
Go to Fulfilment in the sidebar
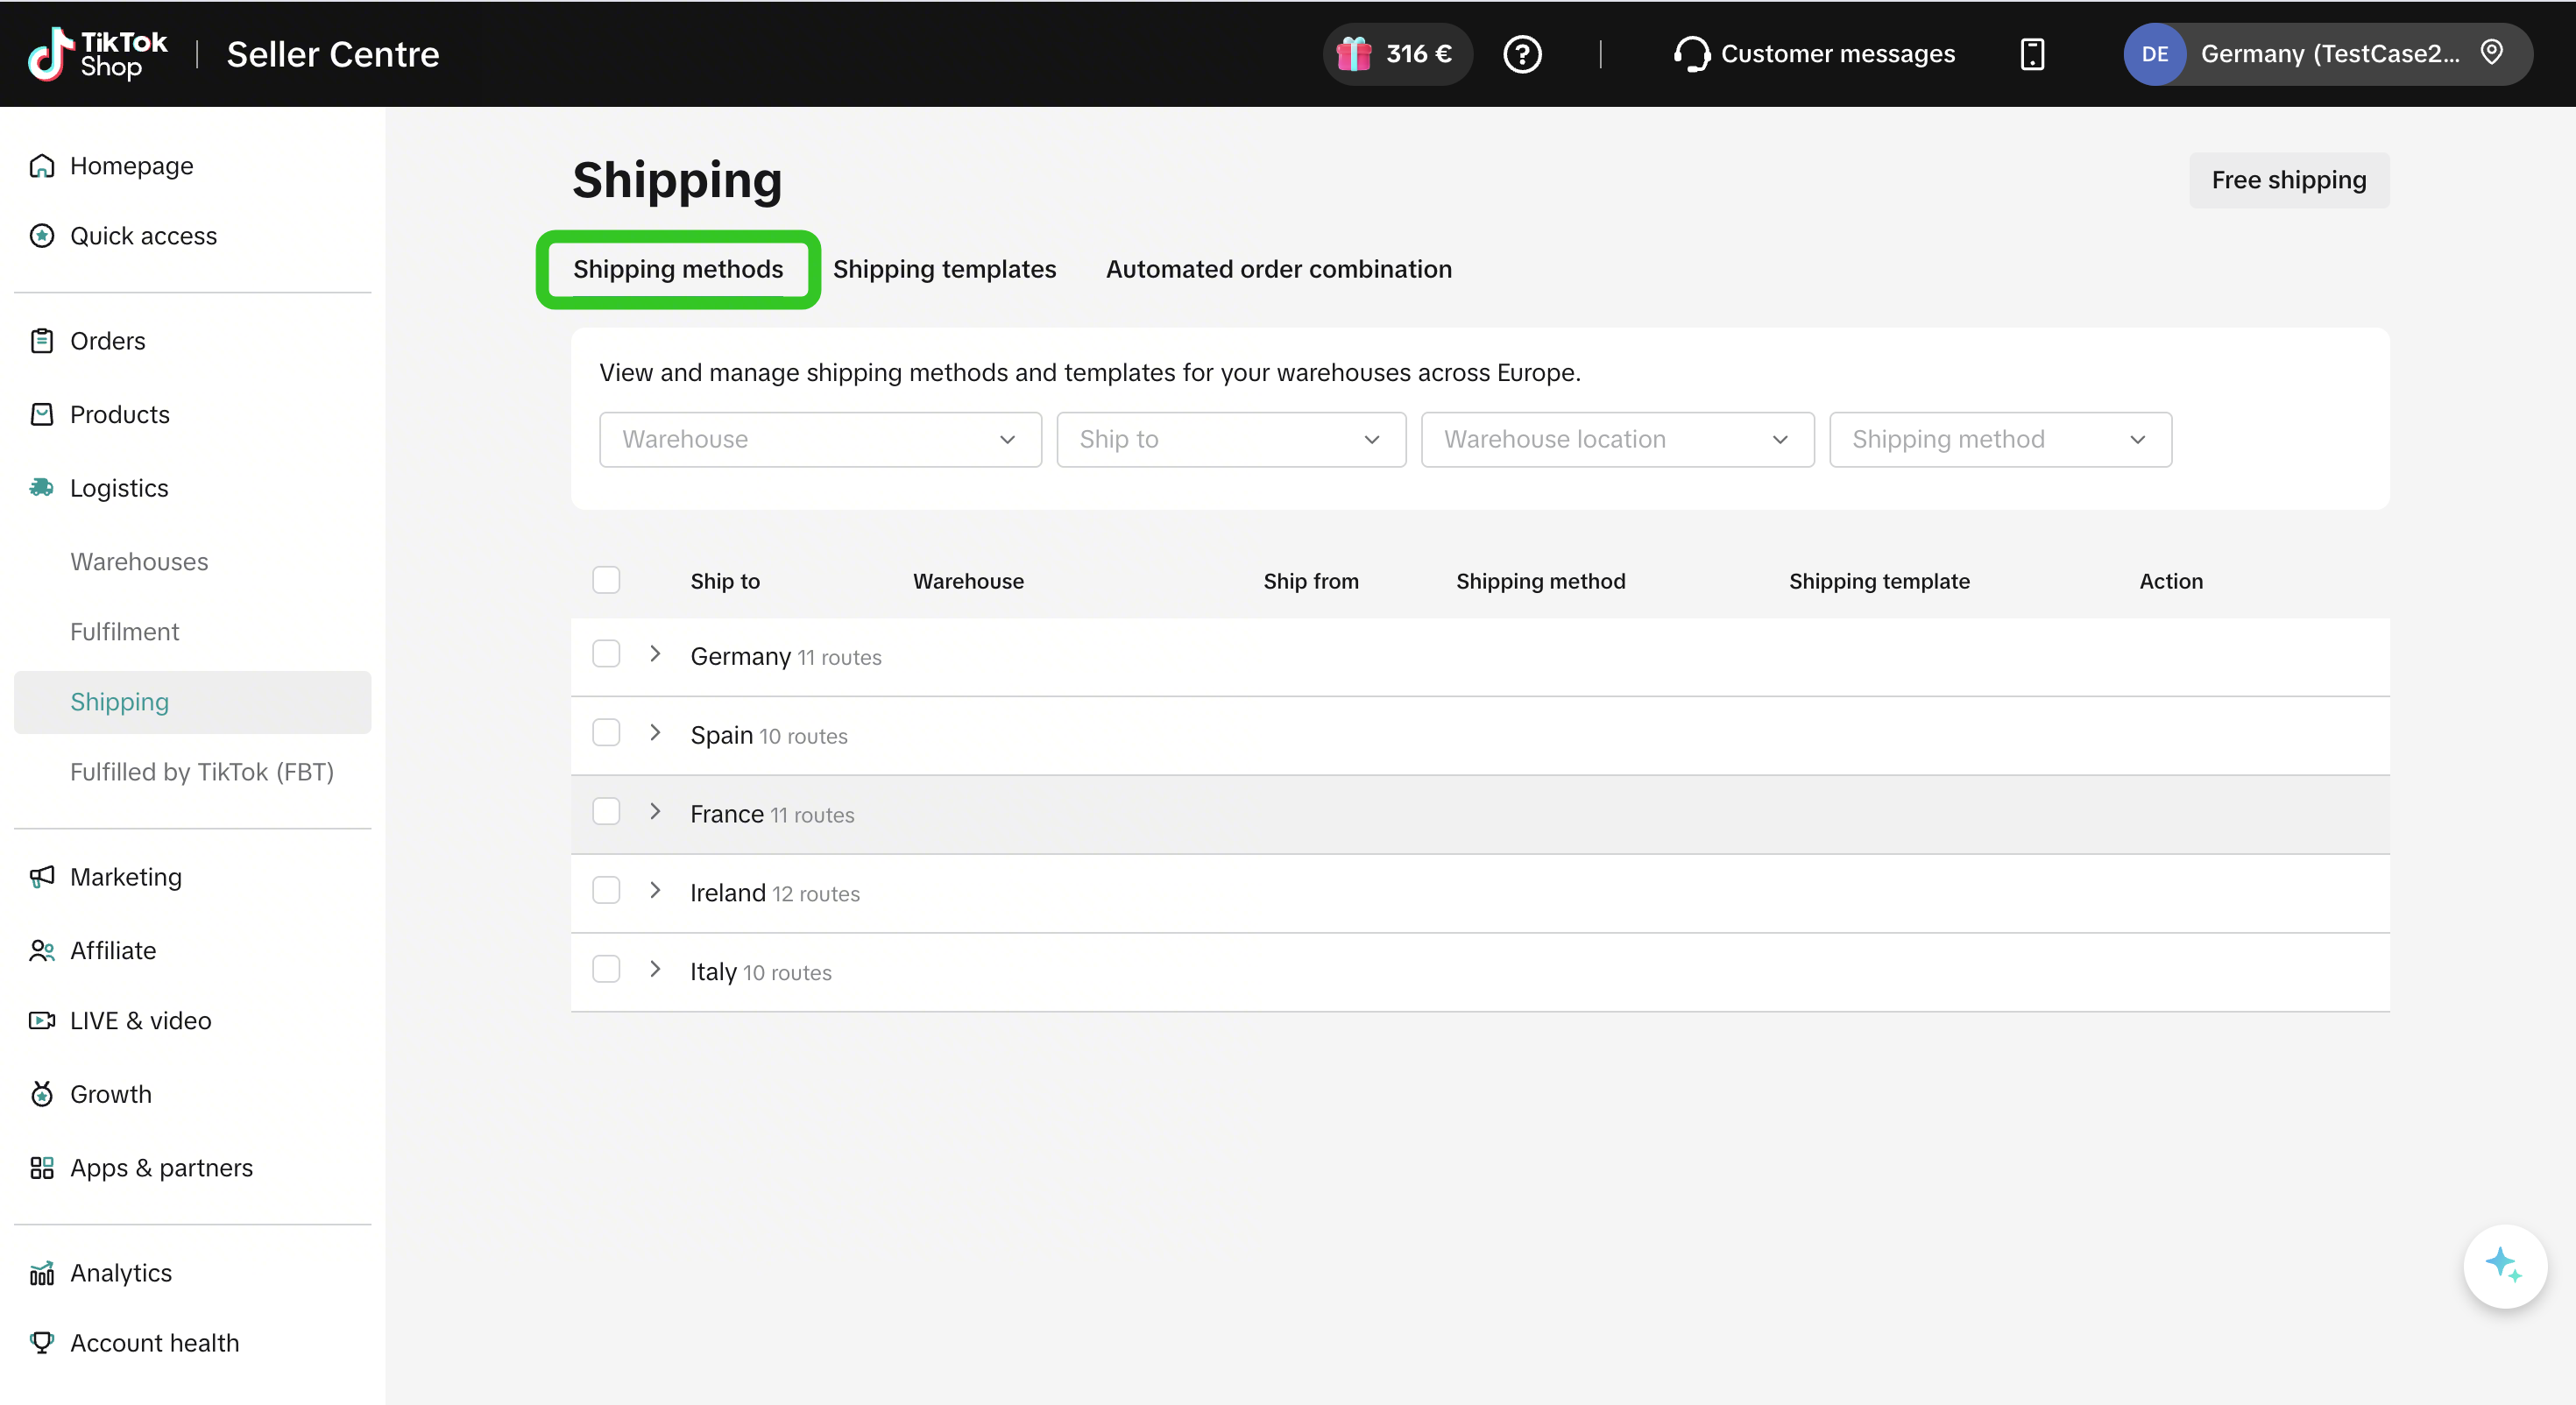coord(125,632)
